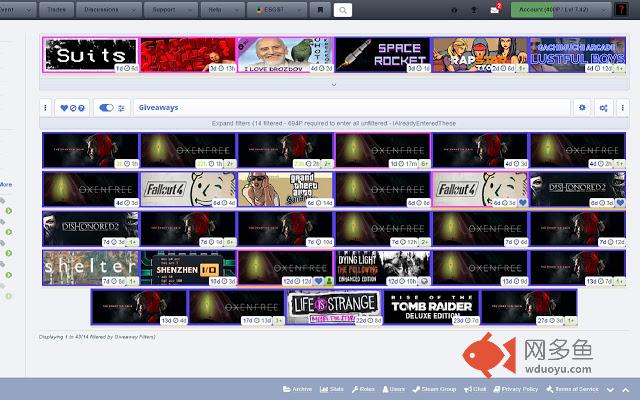
Task: Open the Support dropdown
Action: [x=170, y=9]
